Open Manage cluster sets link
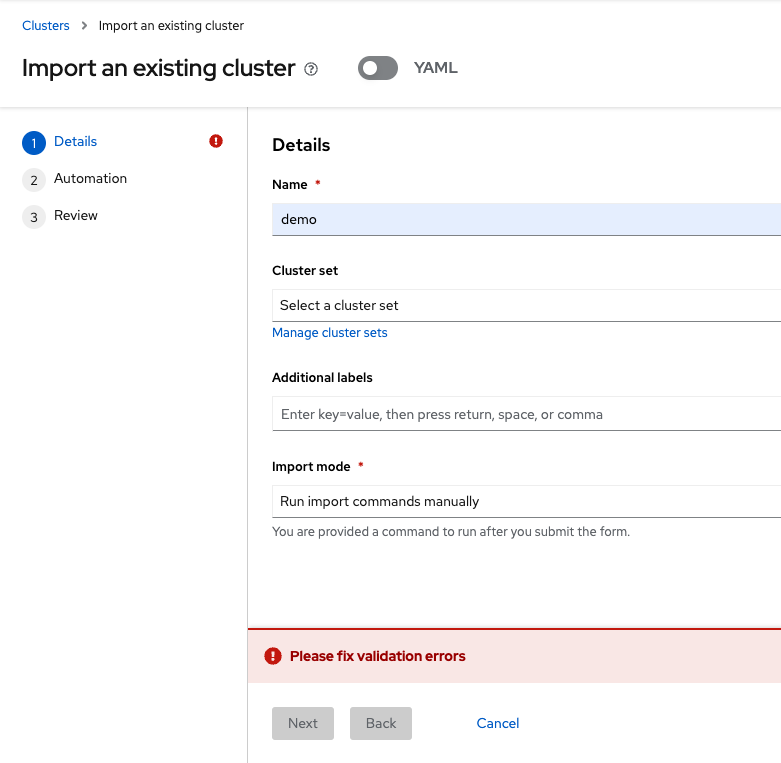 330,332
